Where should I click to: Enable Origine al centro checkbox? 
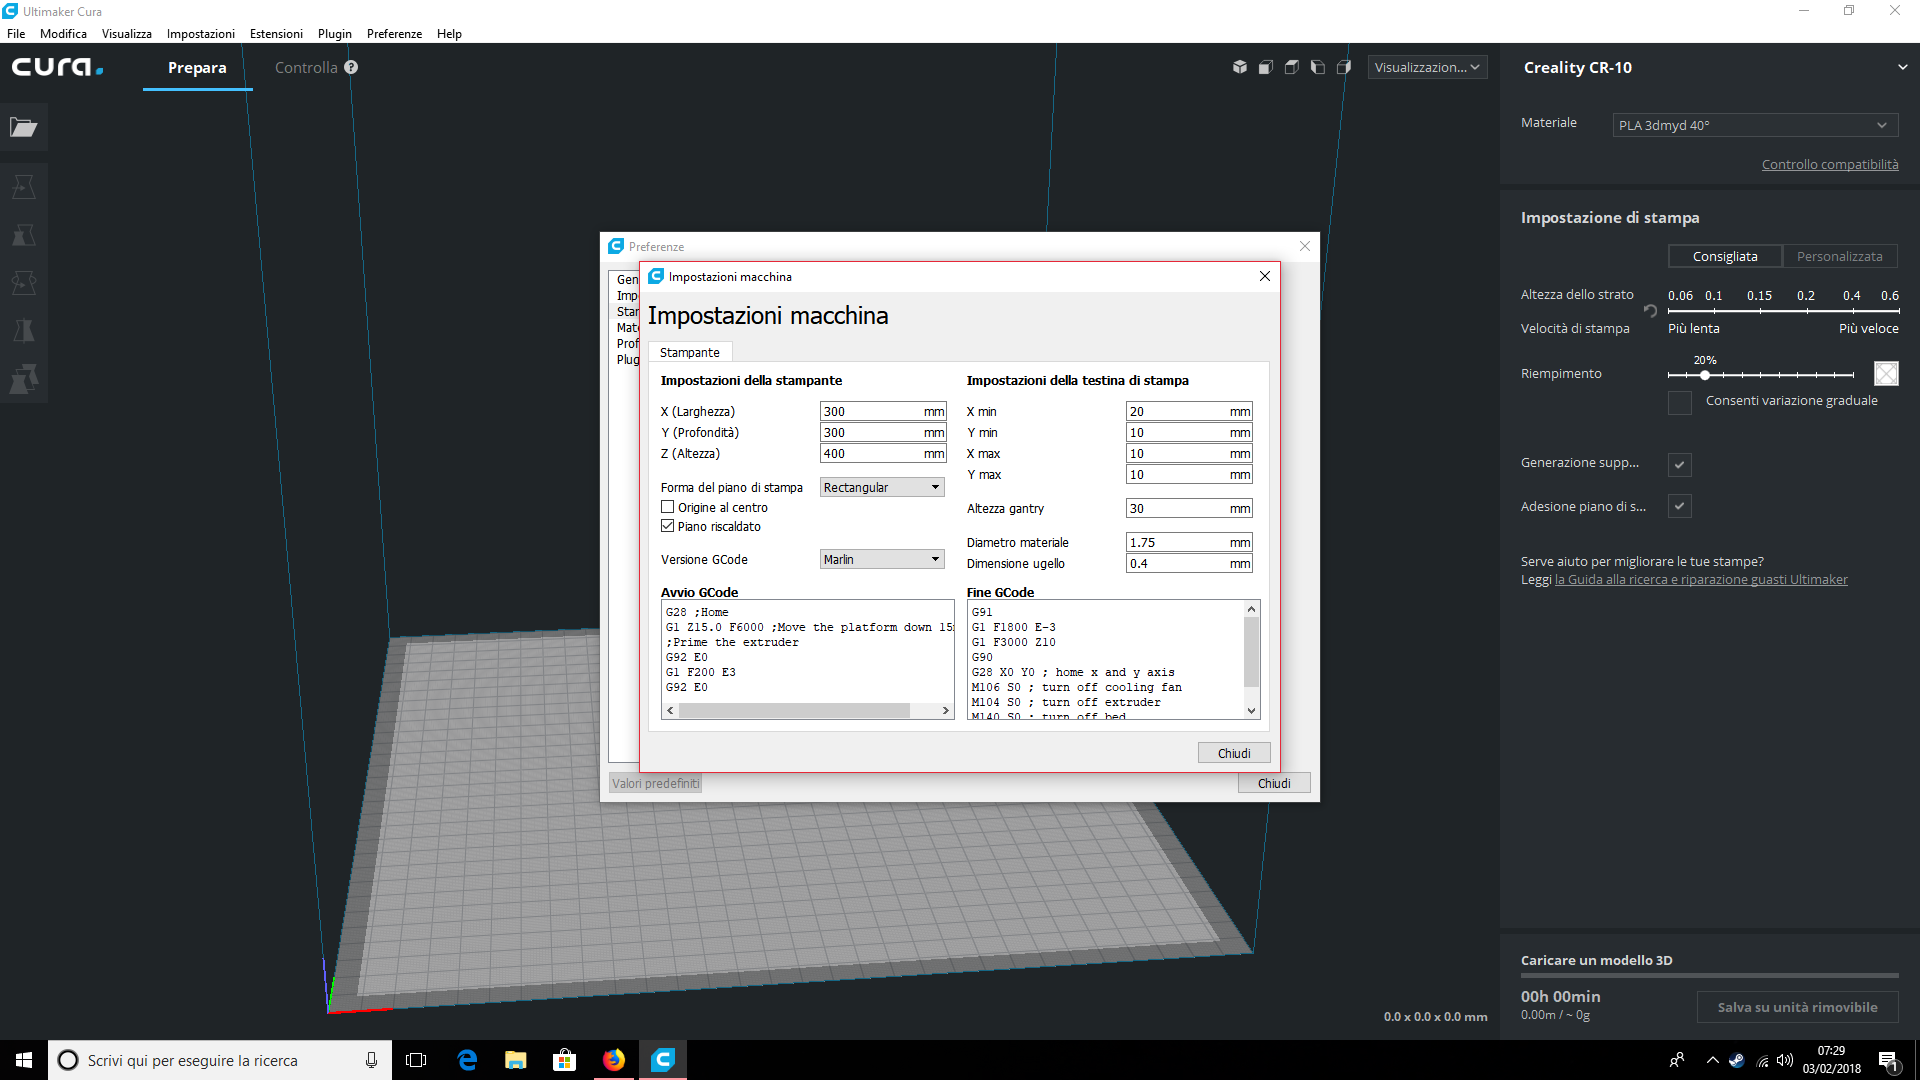click(668, 507)
